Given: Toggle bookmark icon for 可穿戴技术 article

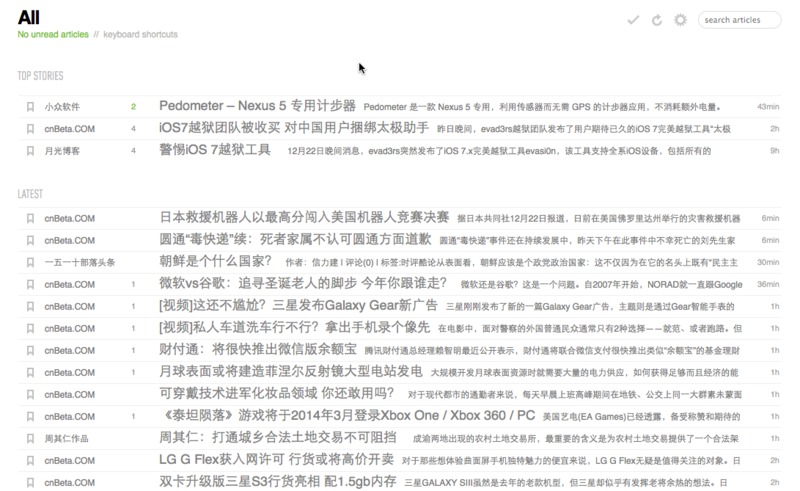Looking at the screenshot, I should [30, 395].
